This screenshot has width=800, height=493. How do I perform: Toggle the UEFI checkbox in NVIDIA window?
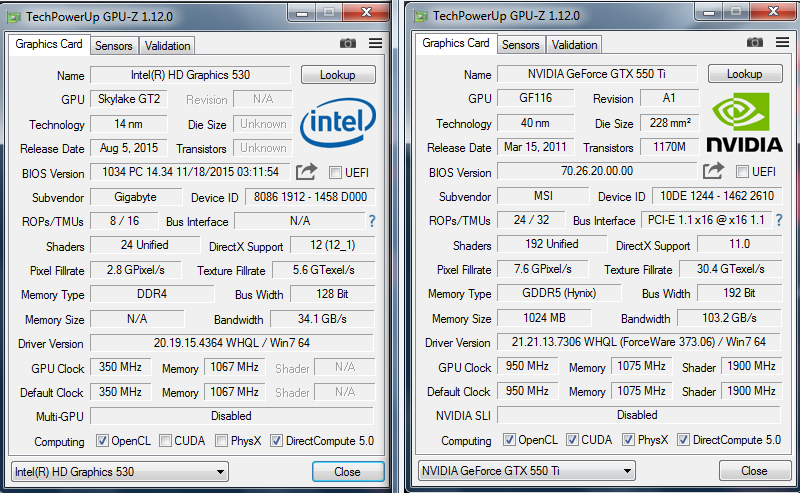click(742, 171)
